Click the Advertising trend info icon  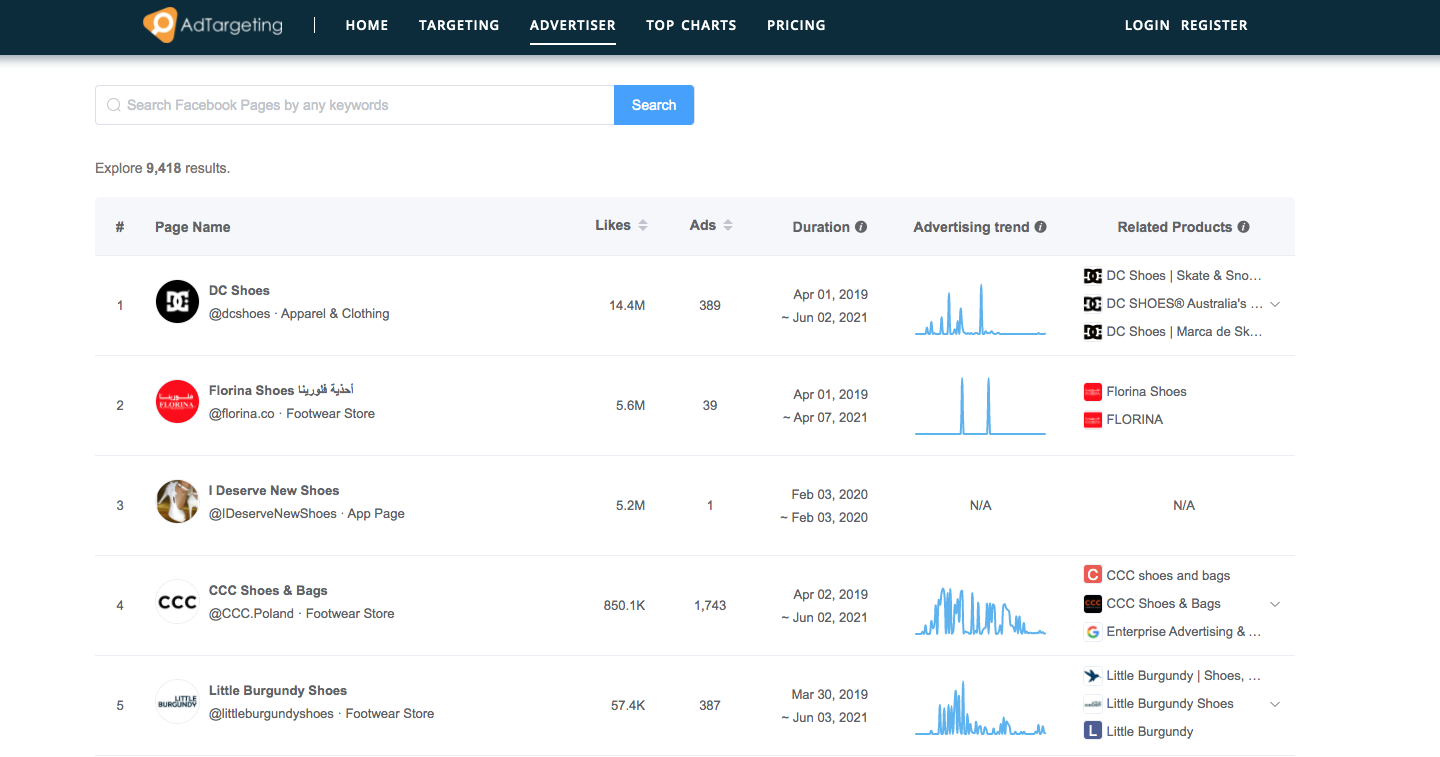[1040, 227]
